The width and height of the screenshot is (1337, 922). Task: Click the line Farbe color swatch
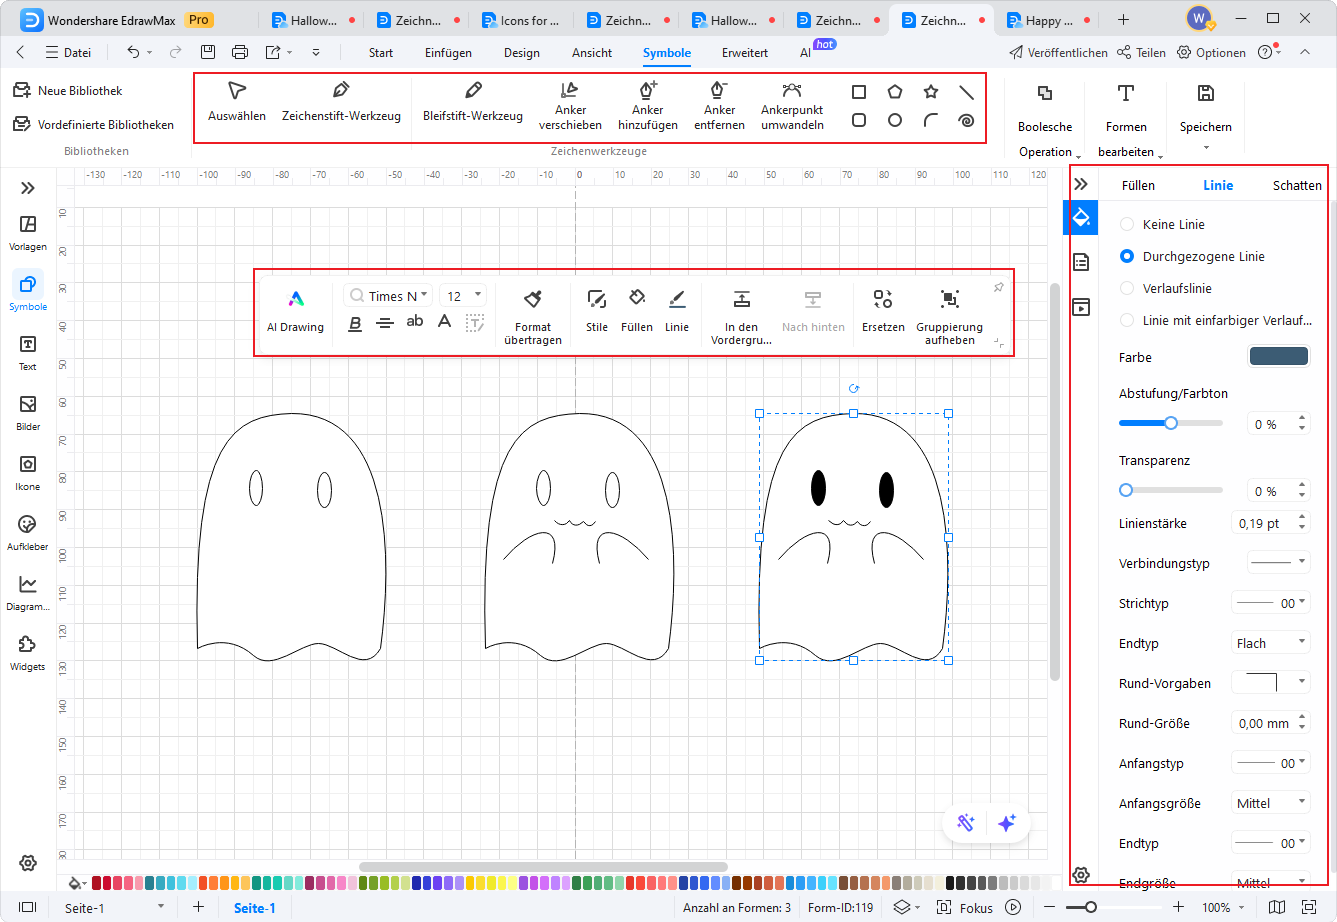pos(1278,355)
